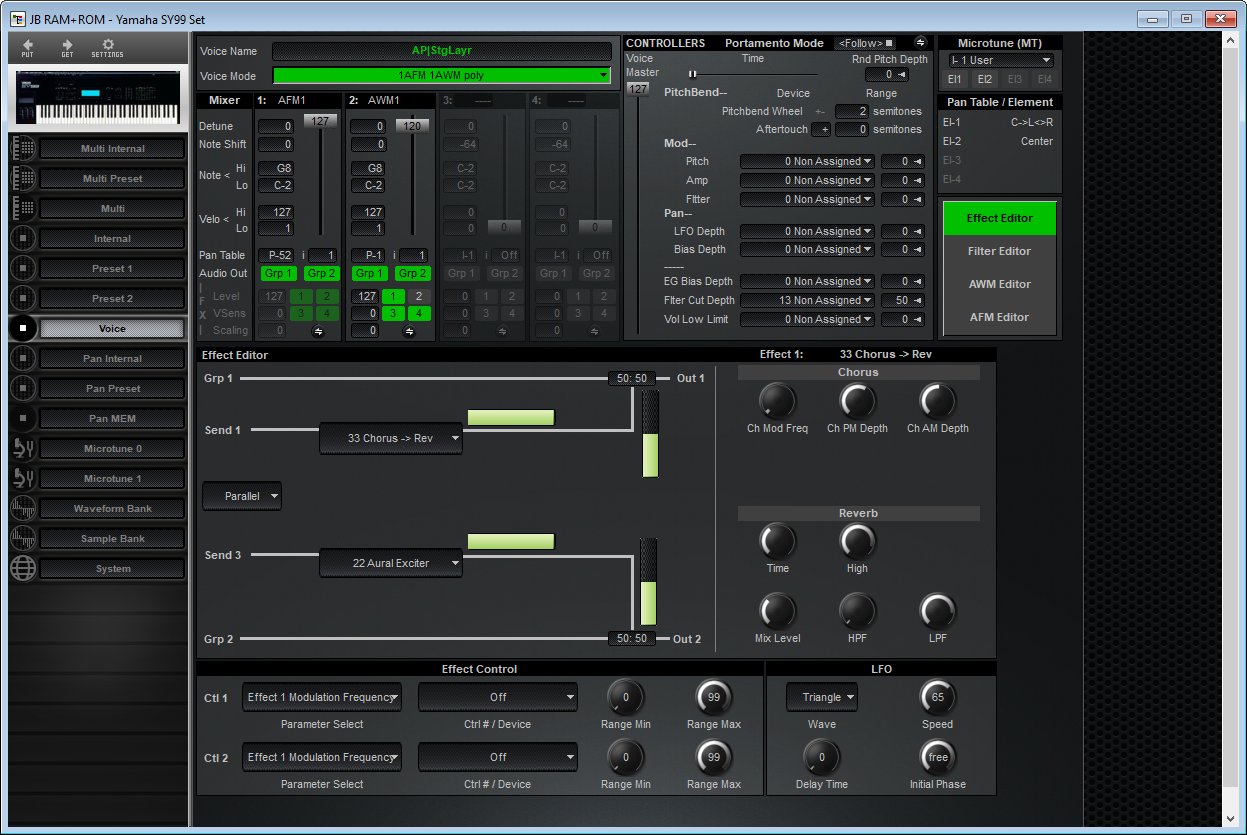Open the 33 Chorus -> Rev effect dropdown
Image resolution: width=1247 pixels, height=835 pixels.
coord(391,438)
